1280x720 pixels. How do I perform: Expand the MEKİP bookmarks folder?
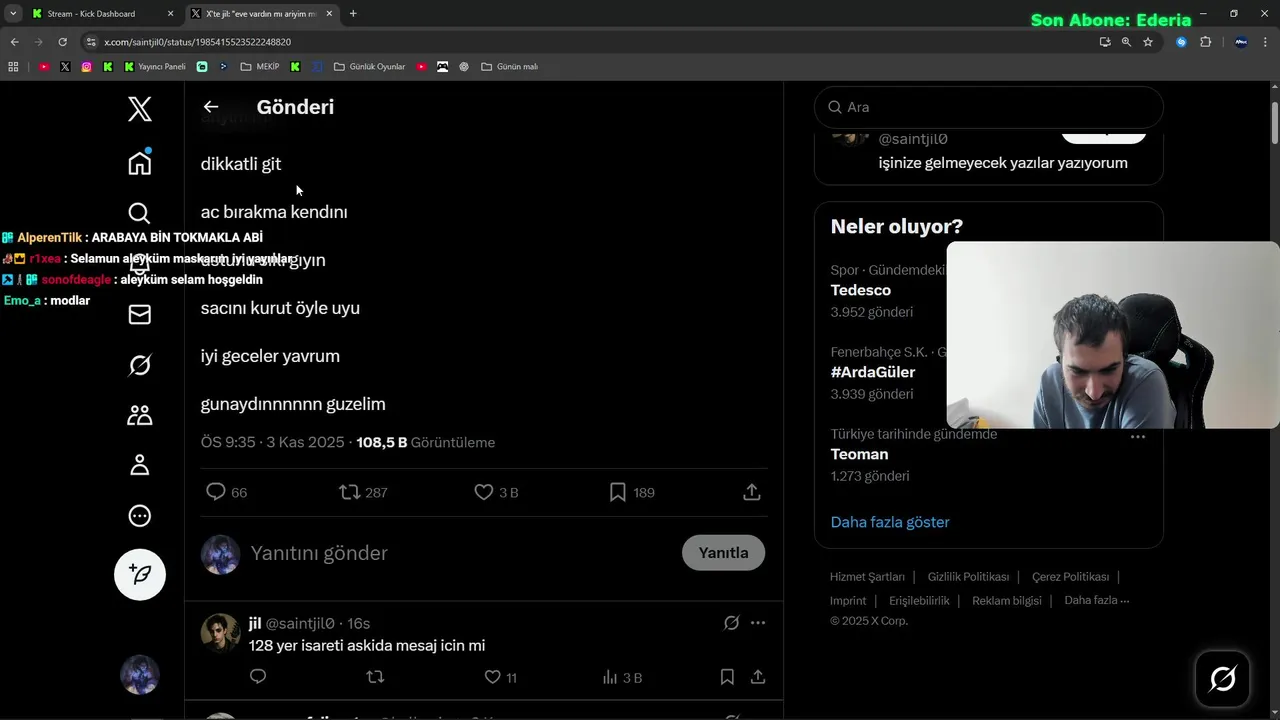tap(259, 67)
